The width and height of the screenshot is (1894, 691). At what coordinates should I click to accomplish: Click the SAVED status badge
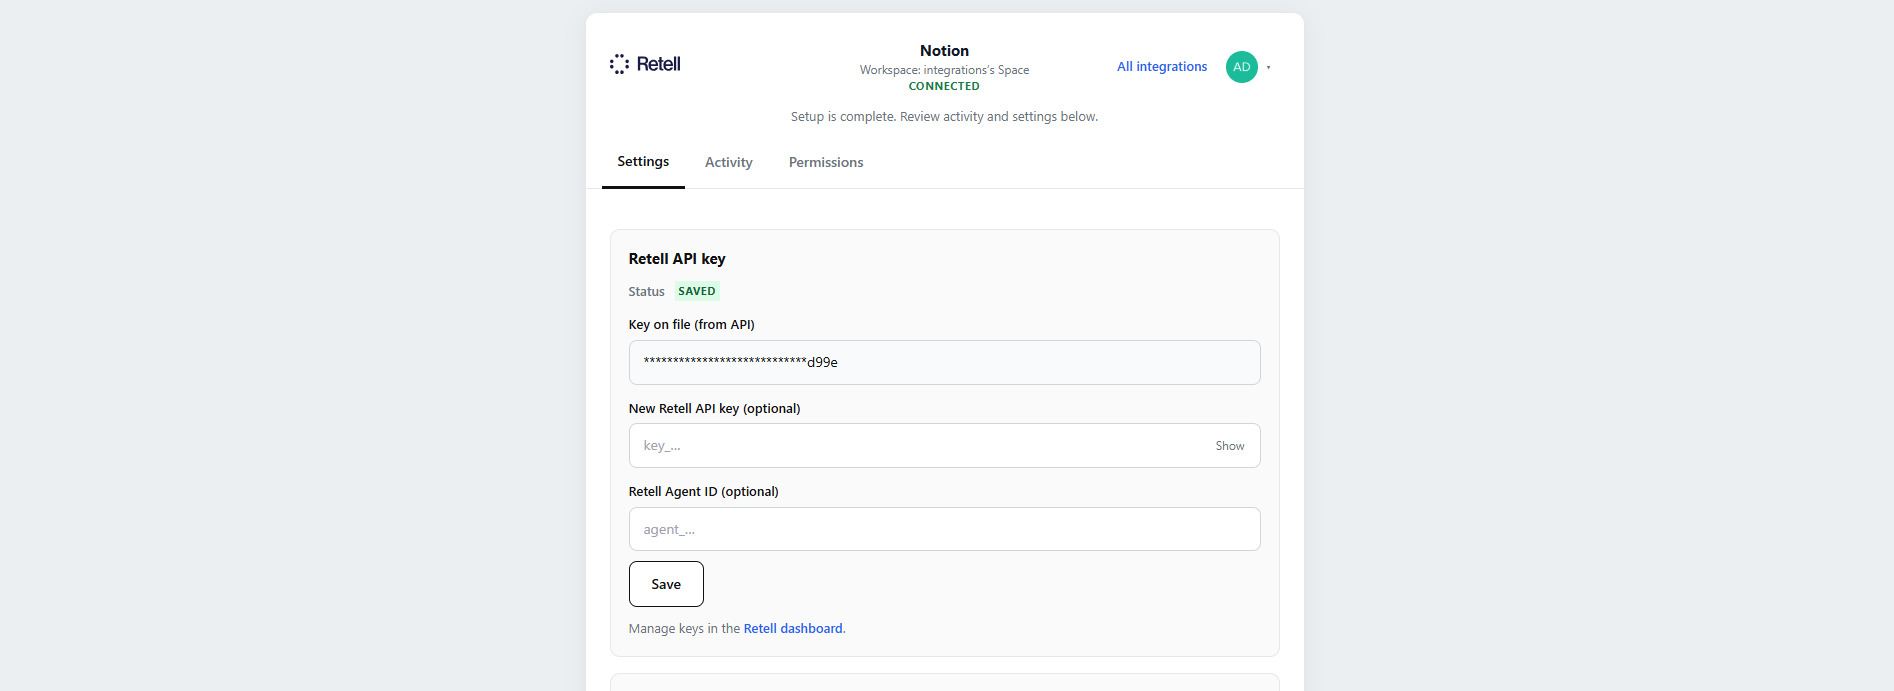click(x=697, y=292)
